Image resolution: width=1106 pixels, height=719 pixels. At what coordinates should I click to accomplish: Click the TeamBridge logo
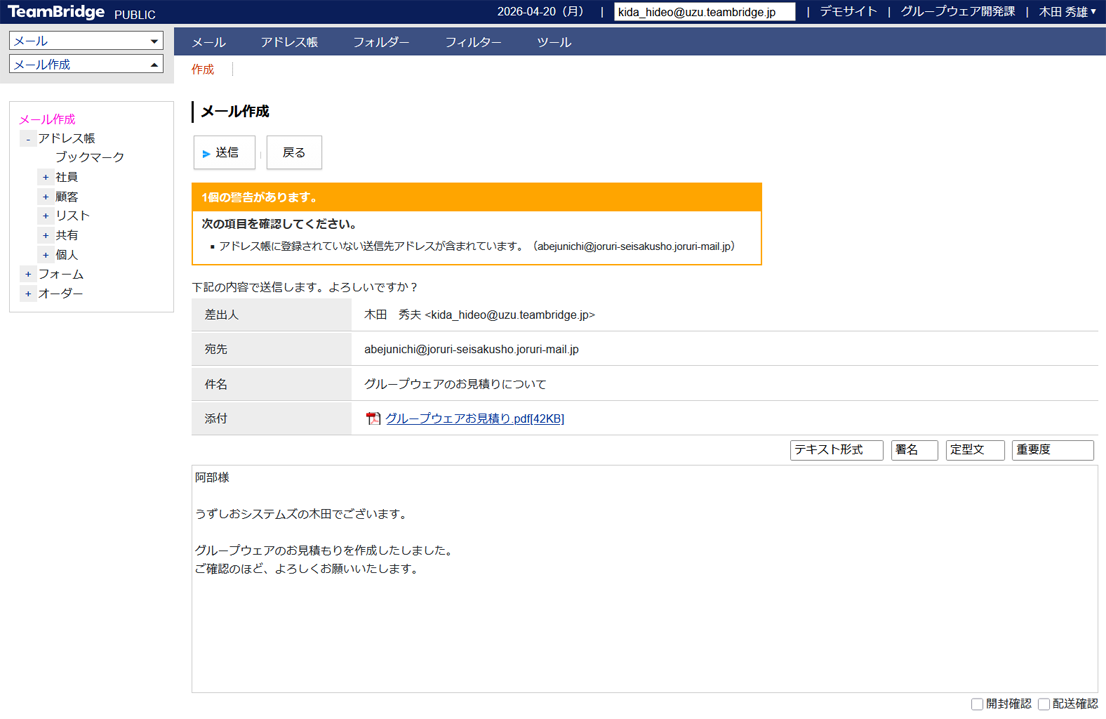tap(56, 12)
